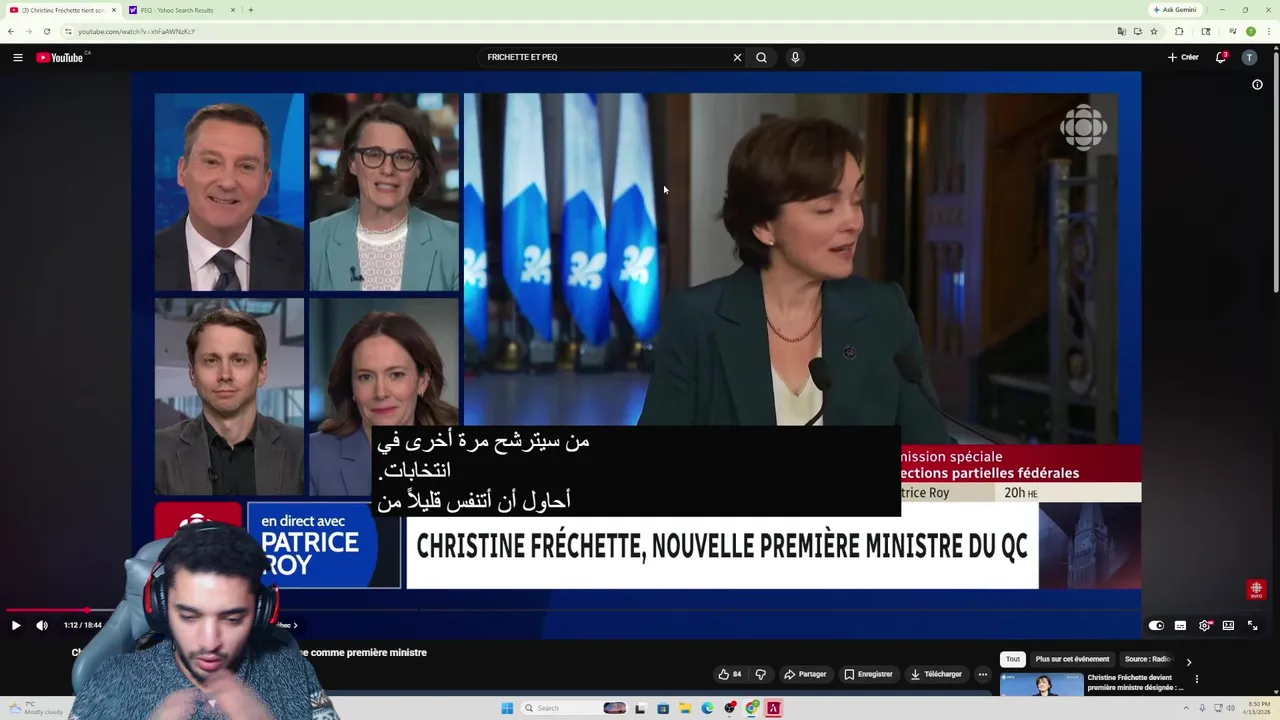Toggle autoplay switch in player
This screenshot has height=720, width=1280.
click(1156, 625)
